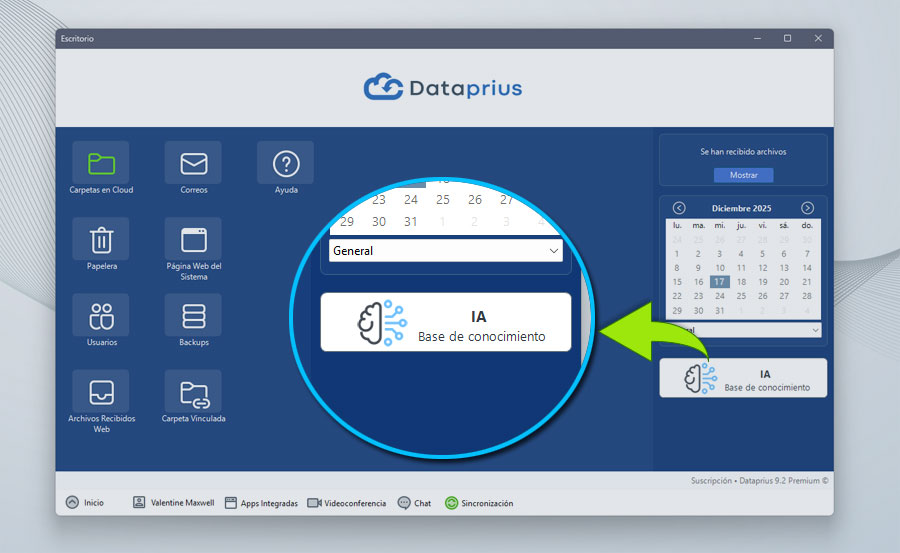Image resolution: width=900 pixels, height=553 pixels.
Task: Select December 25 in the calendar
Action: pos(741,296)
